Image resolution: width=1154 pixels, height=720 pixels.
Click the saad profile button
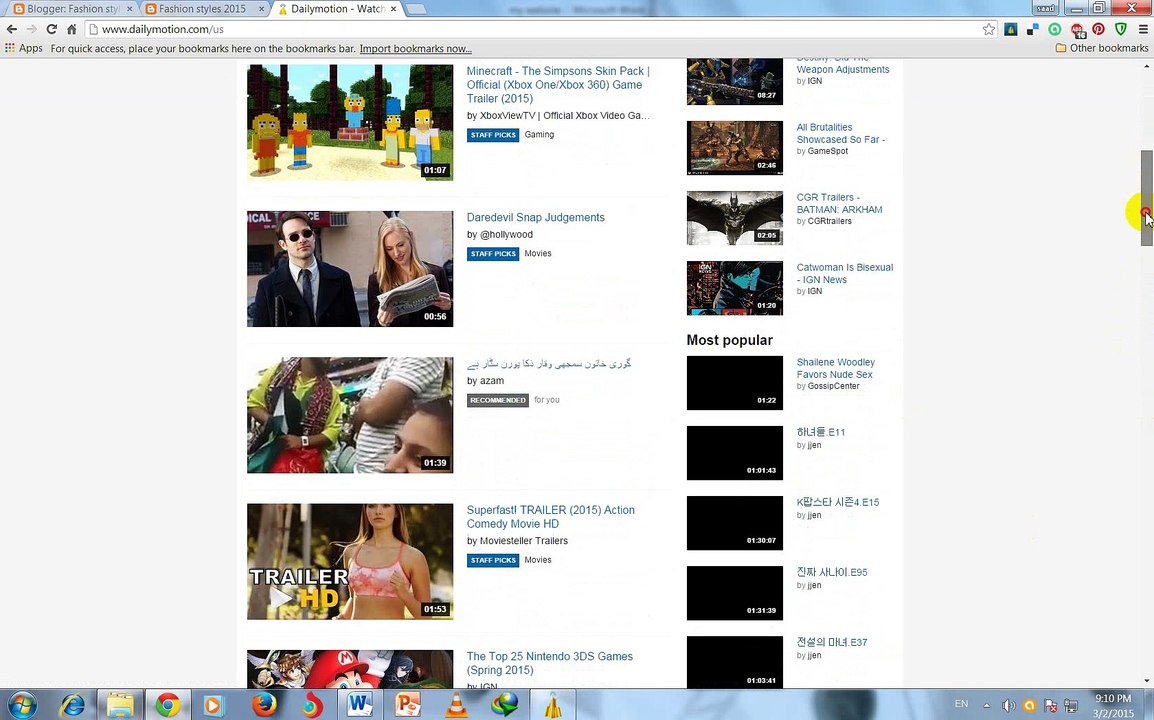[x=1045, y=8]
